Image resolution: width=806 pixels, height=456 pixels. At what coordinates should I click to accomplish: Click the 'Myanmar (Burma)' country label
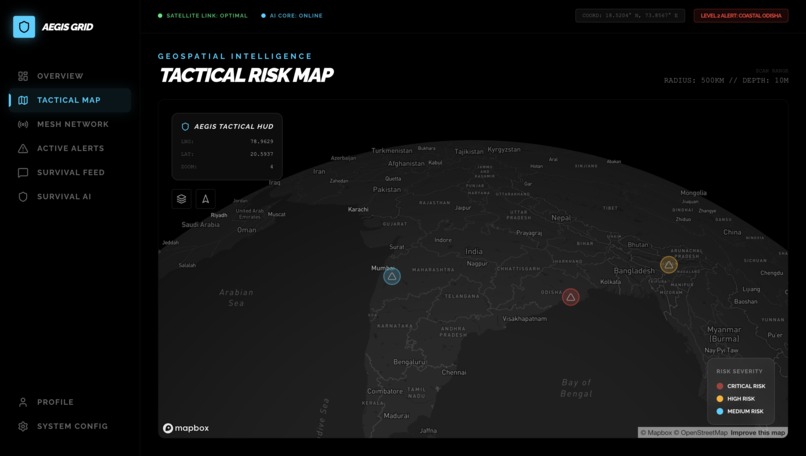click(724, 334)
